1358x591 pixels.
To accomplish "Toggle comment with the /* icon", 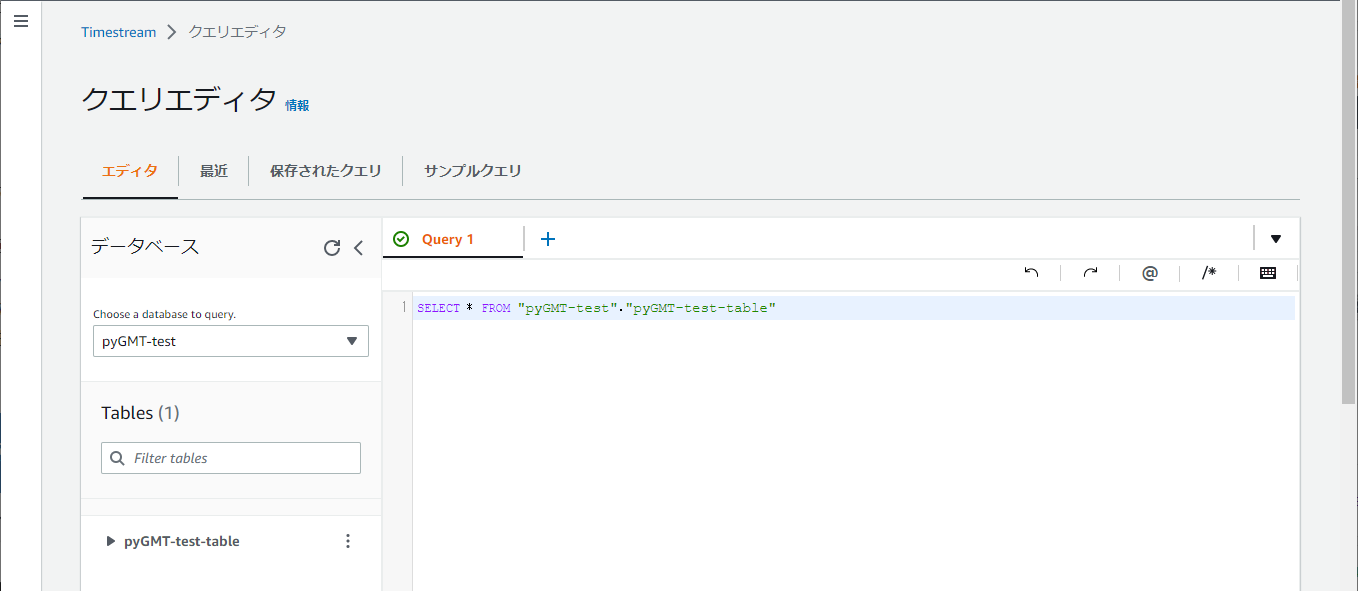I will point(1209,272).
